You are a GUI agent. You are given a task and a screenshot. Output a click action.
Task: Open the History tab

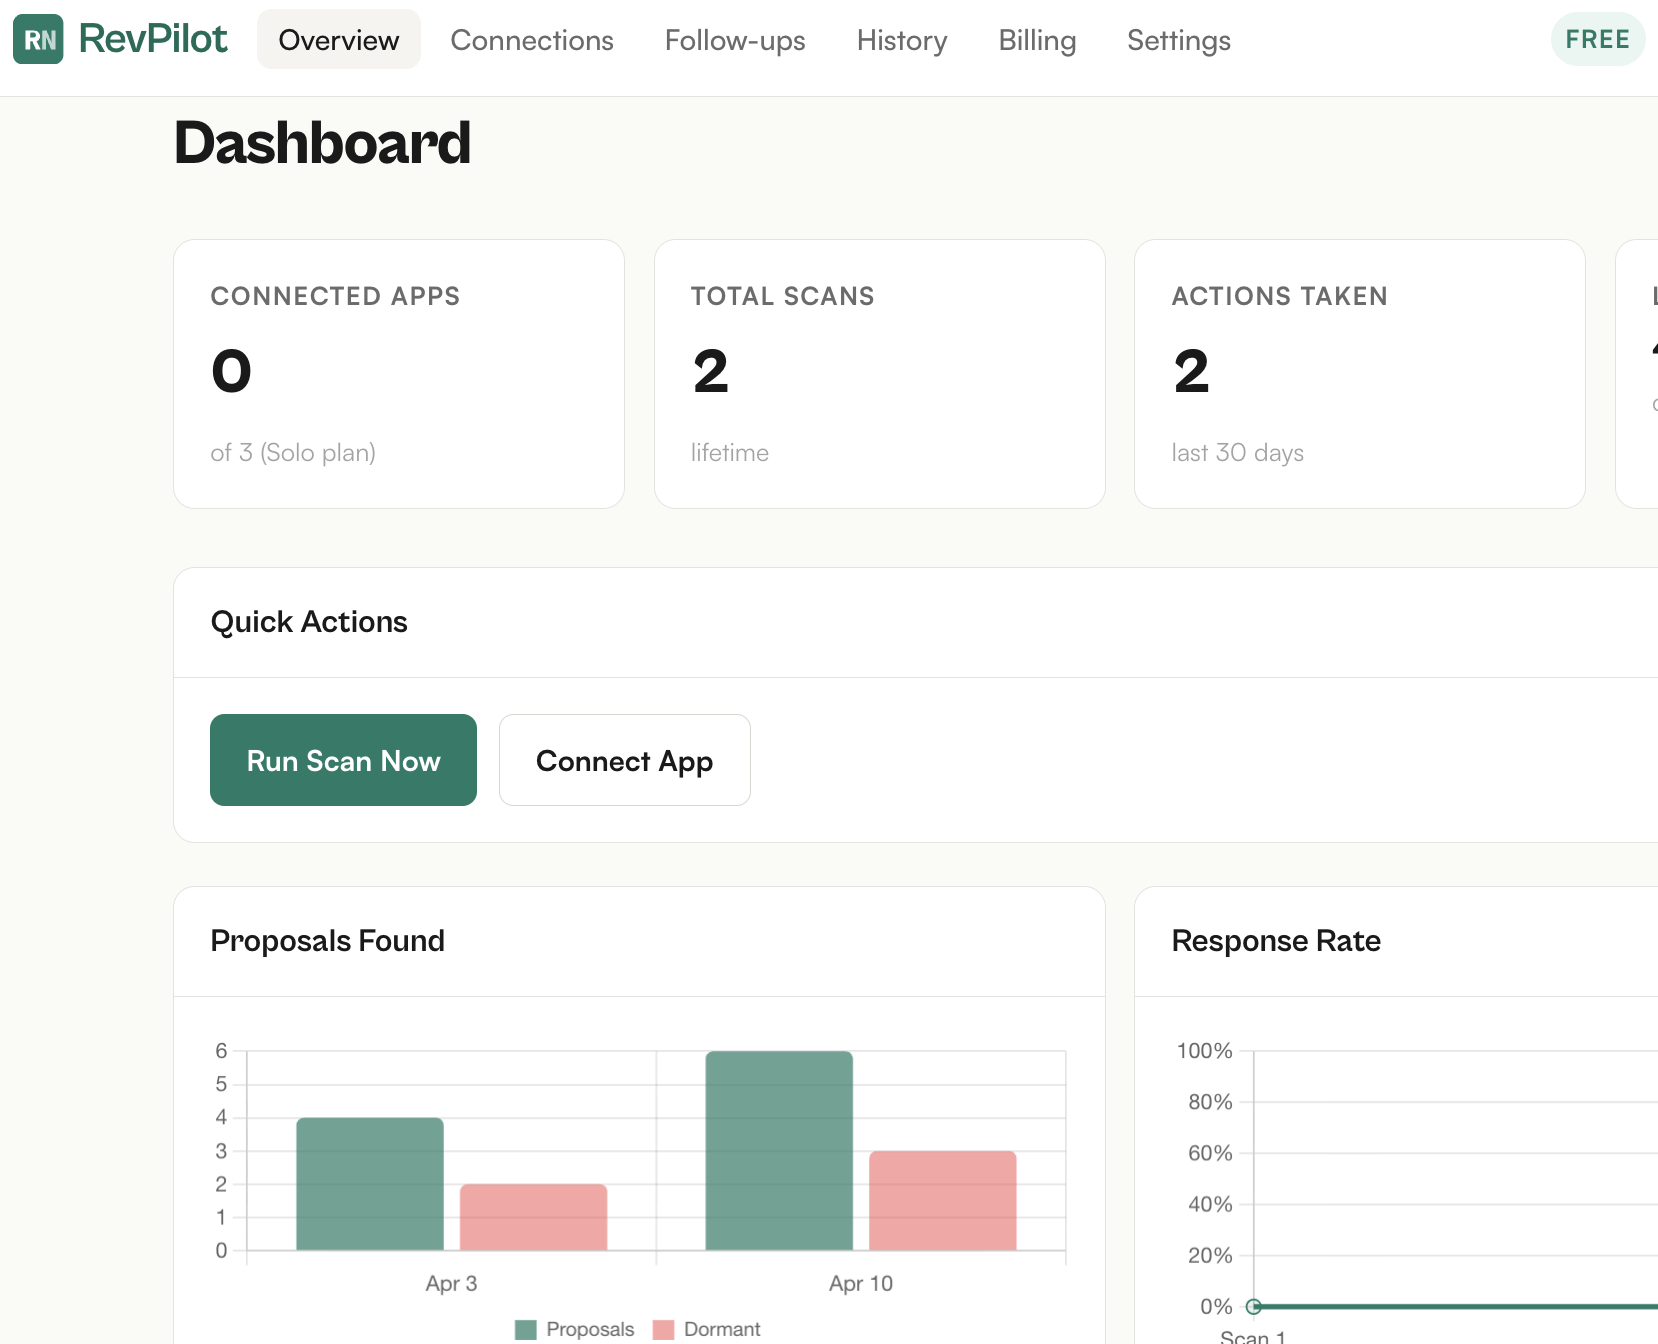(x=902, y=40)
